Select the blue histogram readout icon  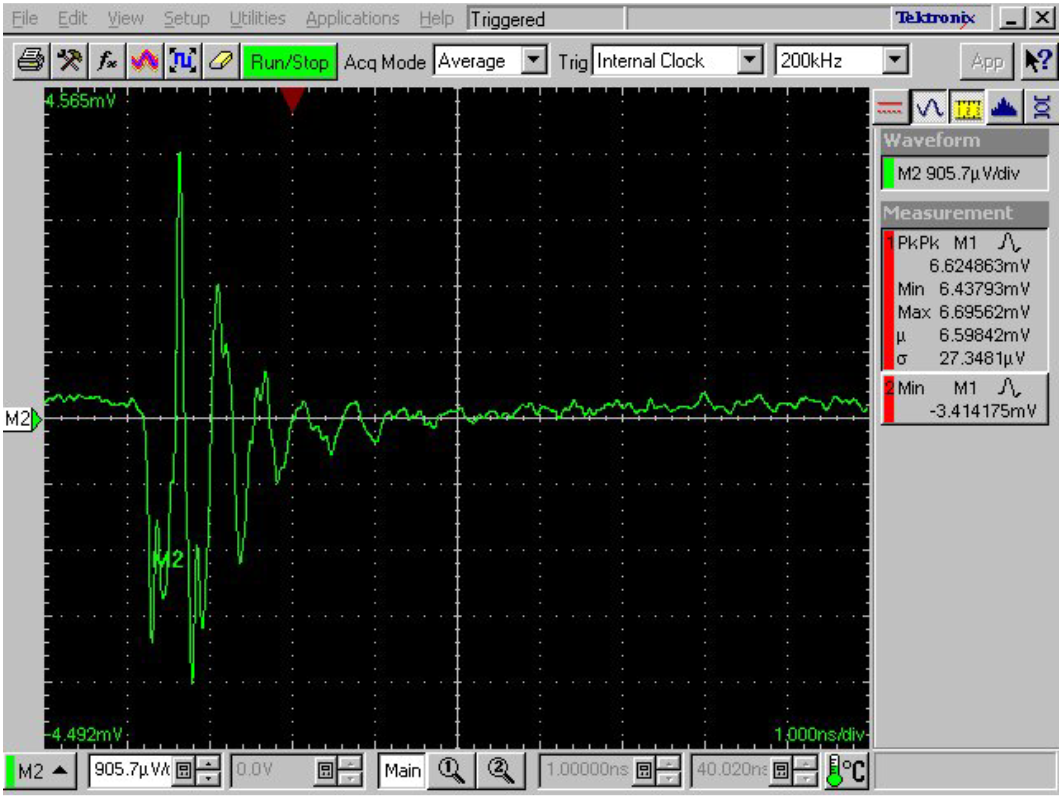pos(1004,107)
